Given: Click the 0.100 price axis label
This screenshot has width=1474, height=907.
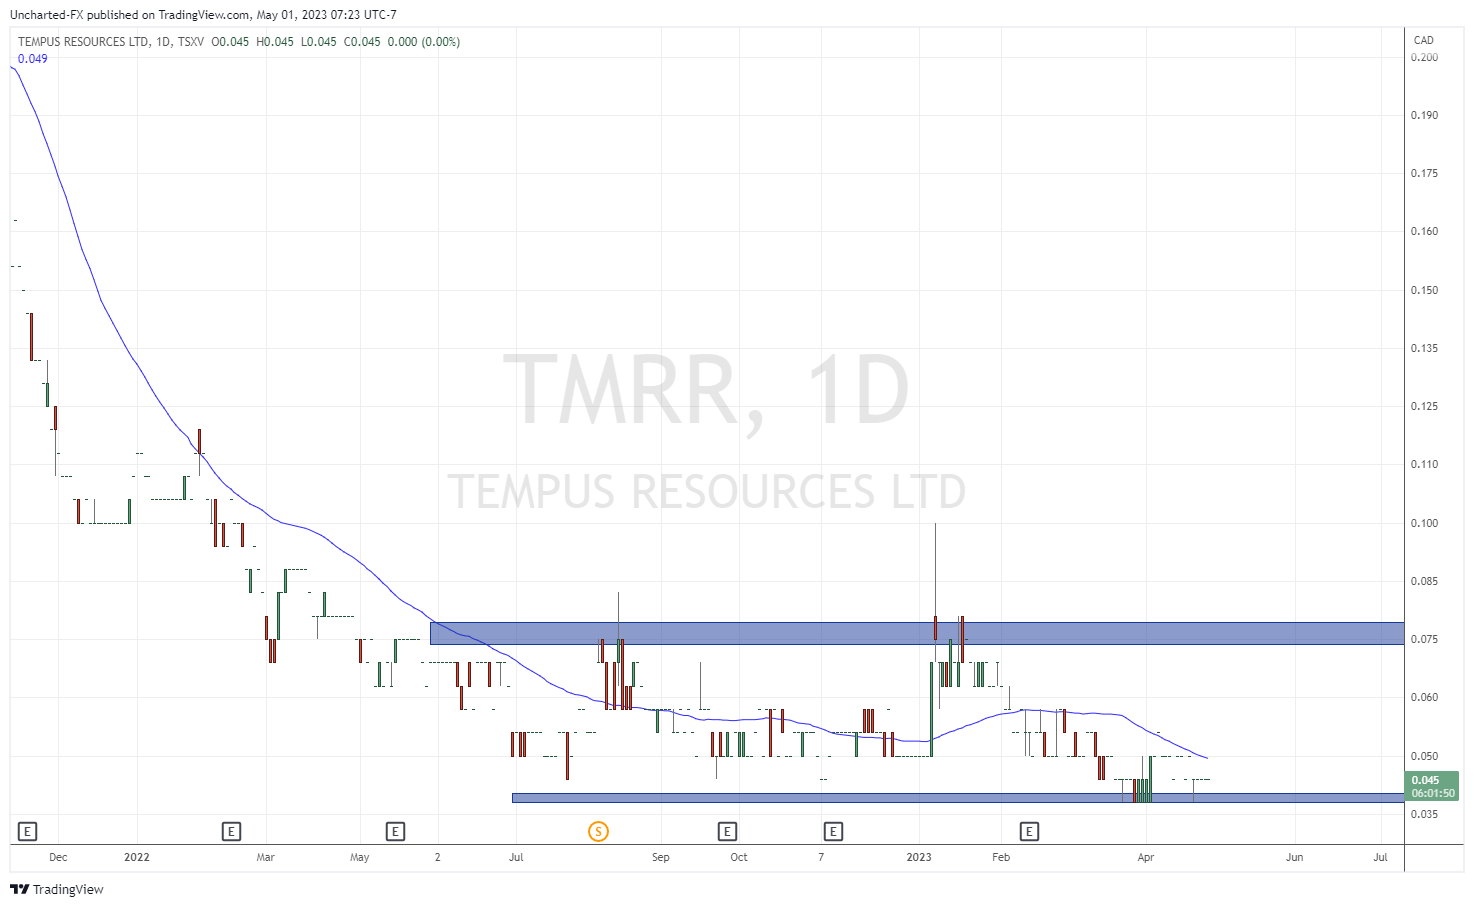Looking at the screenshot, I should [x=1424, y=523].
